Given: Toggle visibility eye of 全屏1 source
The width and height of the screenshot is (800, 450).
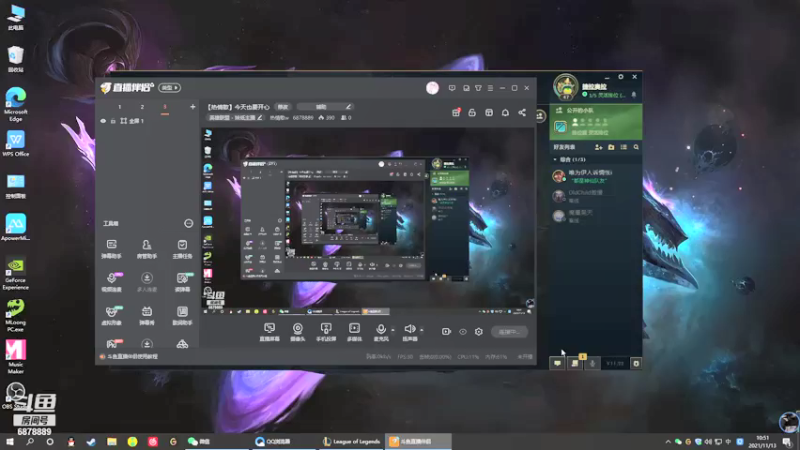Looking at the screenshot, I should [x=103, y=121].
